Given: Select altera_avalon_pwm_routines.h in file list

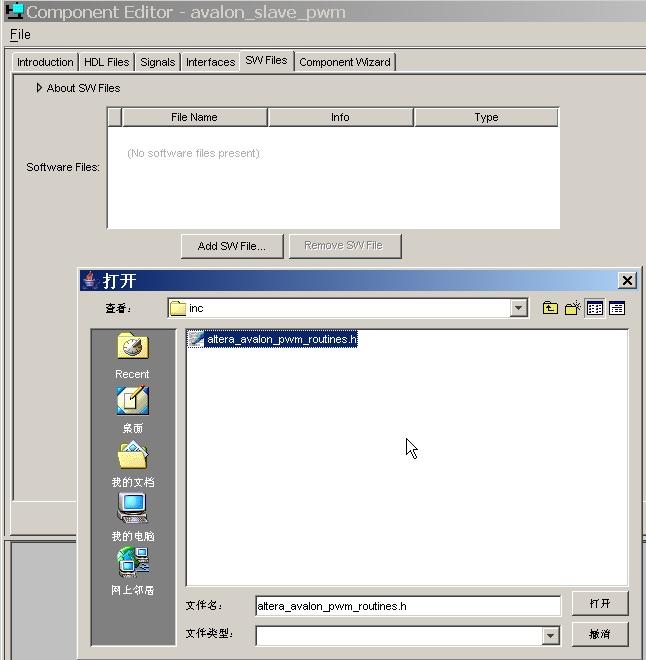Looking at the screenshot, I should point(281,340).
